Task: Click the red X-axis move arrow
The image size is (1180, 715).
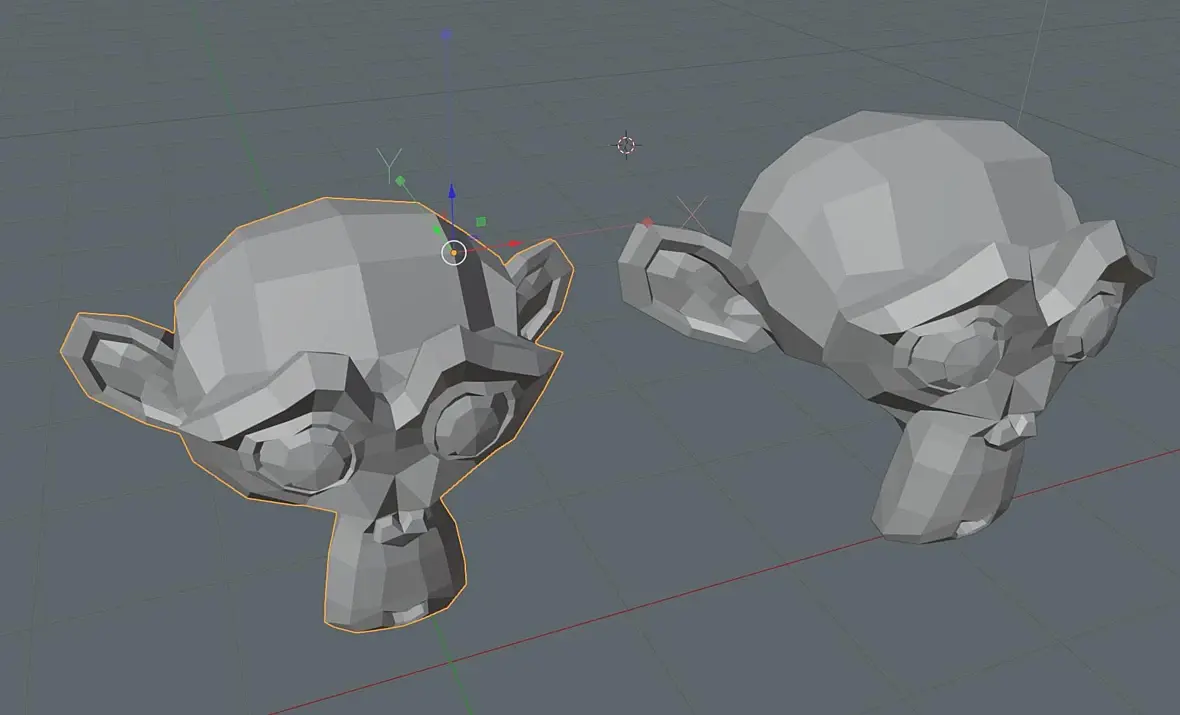Action: (x=515, y=243)
